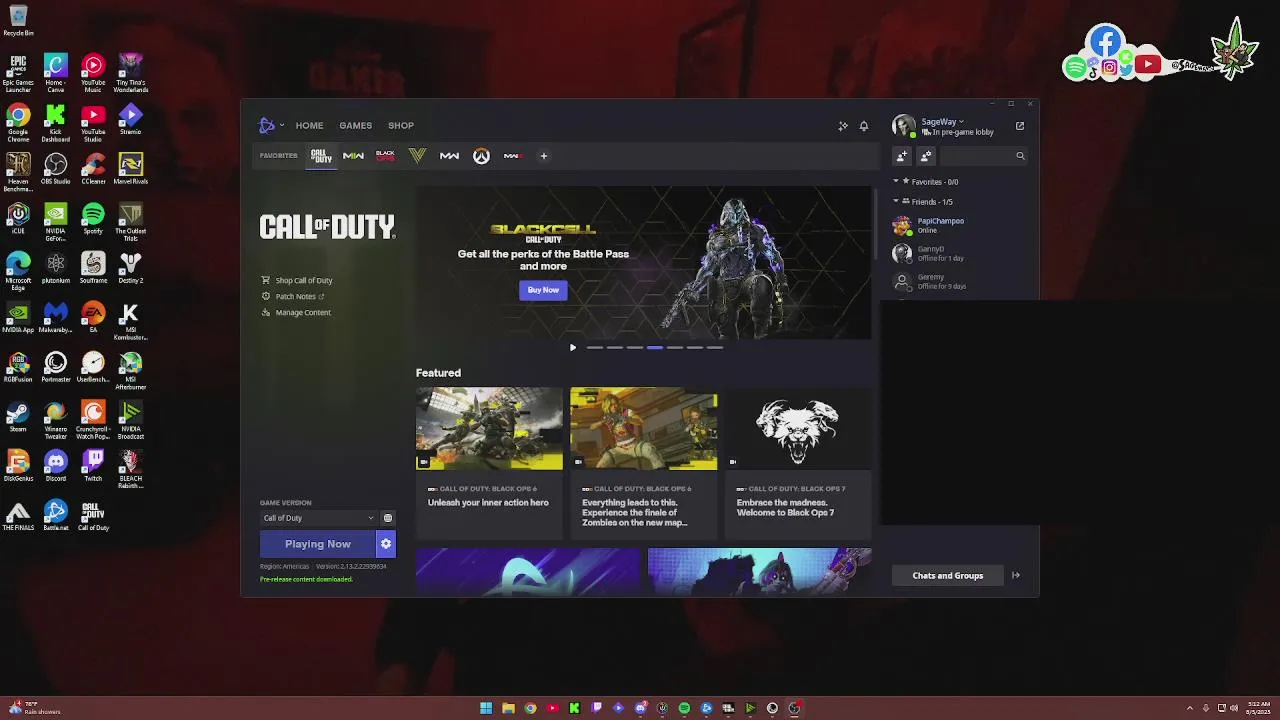Screen dimensions: 1280x720
Task: Add a game to favorites with plus button
Action: click(544, 156)
